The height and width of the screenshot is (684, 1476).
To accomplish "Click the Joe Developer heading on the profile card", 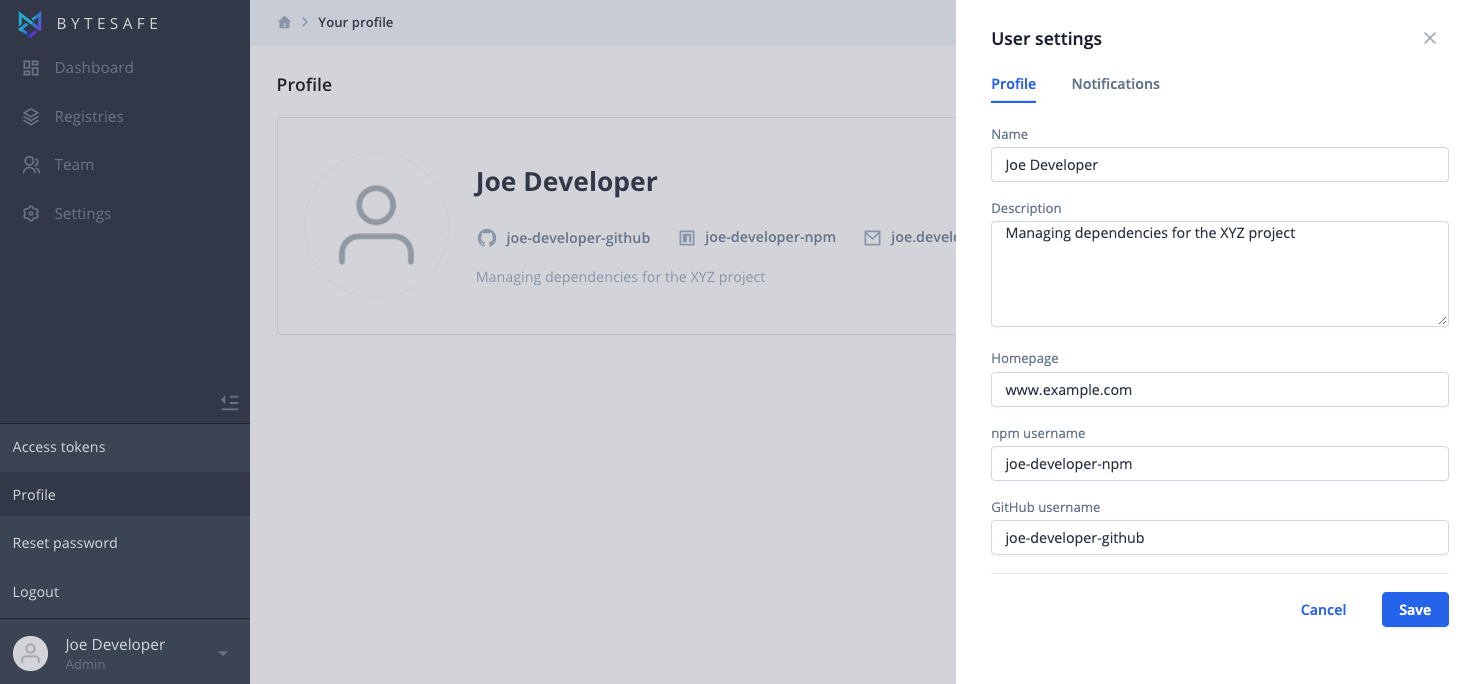I will [566, 182].
